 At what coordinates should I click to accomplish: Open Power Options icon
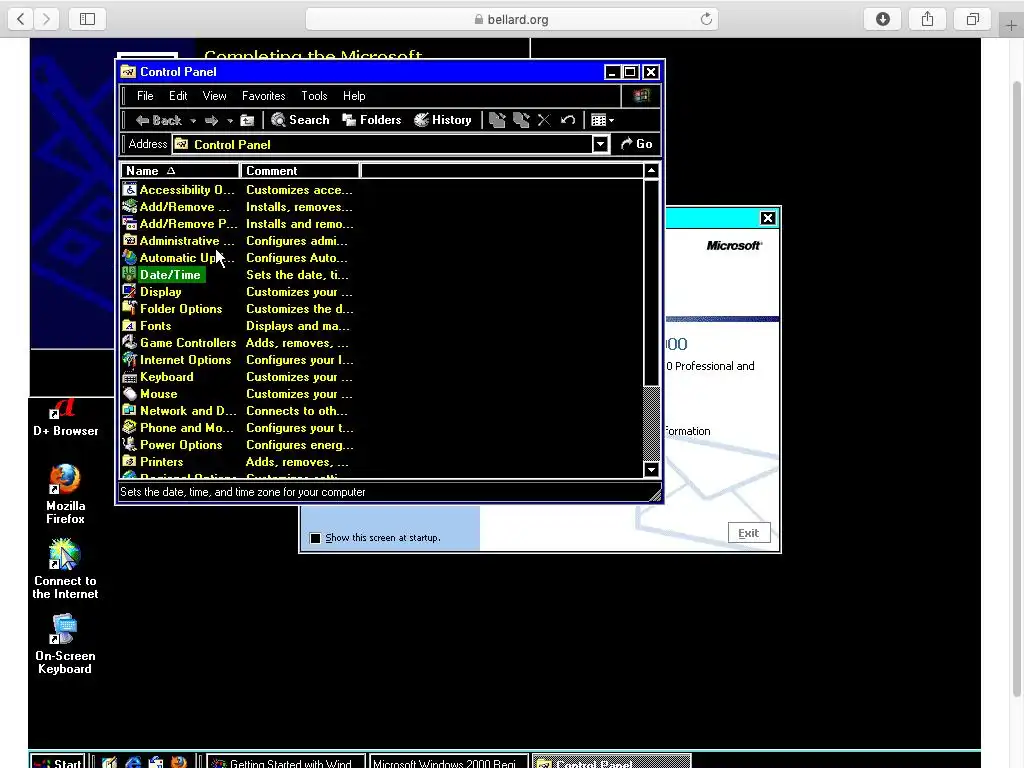(x=130, y=444)
